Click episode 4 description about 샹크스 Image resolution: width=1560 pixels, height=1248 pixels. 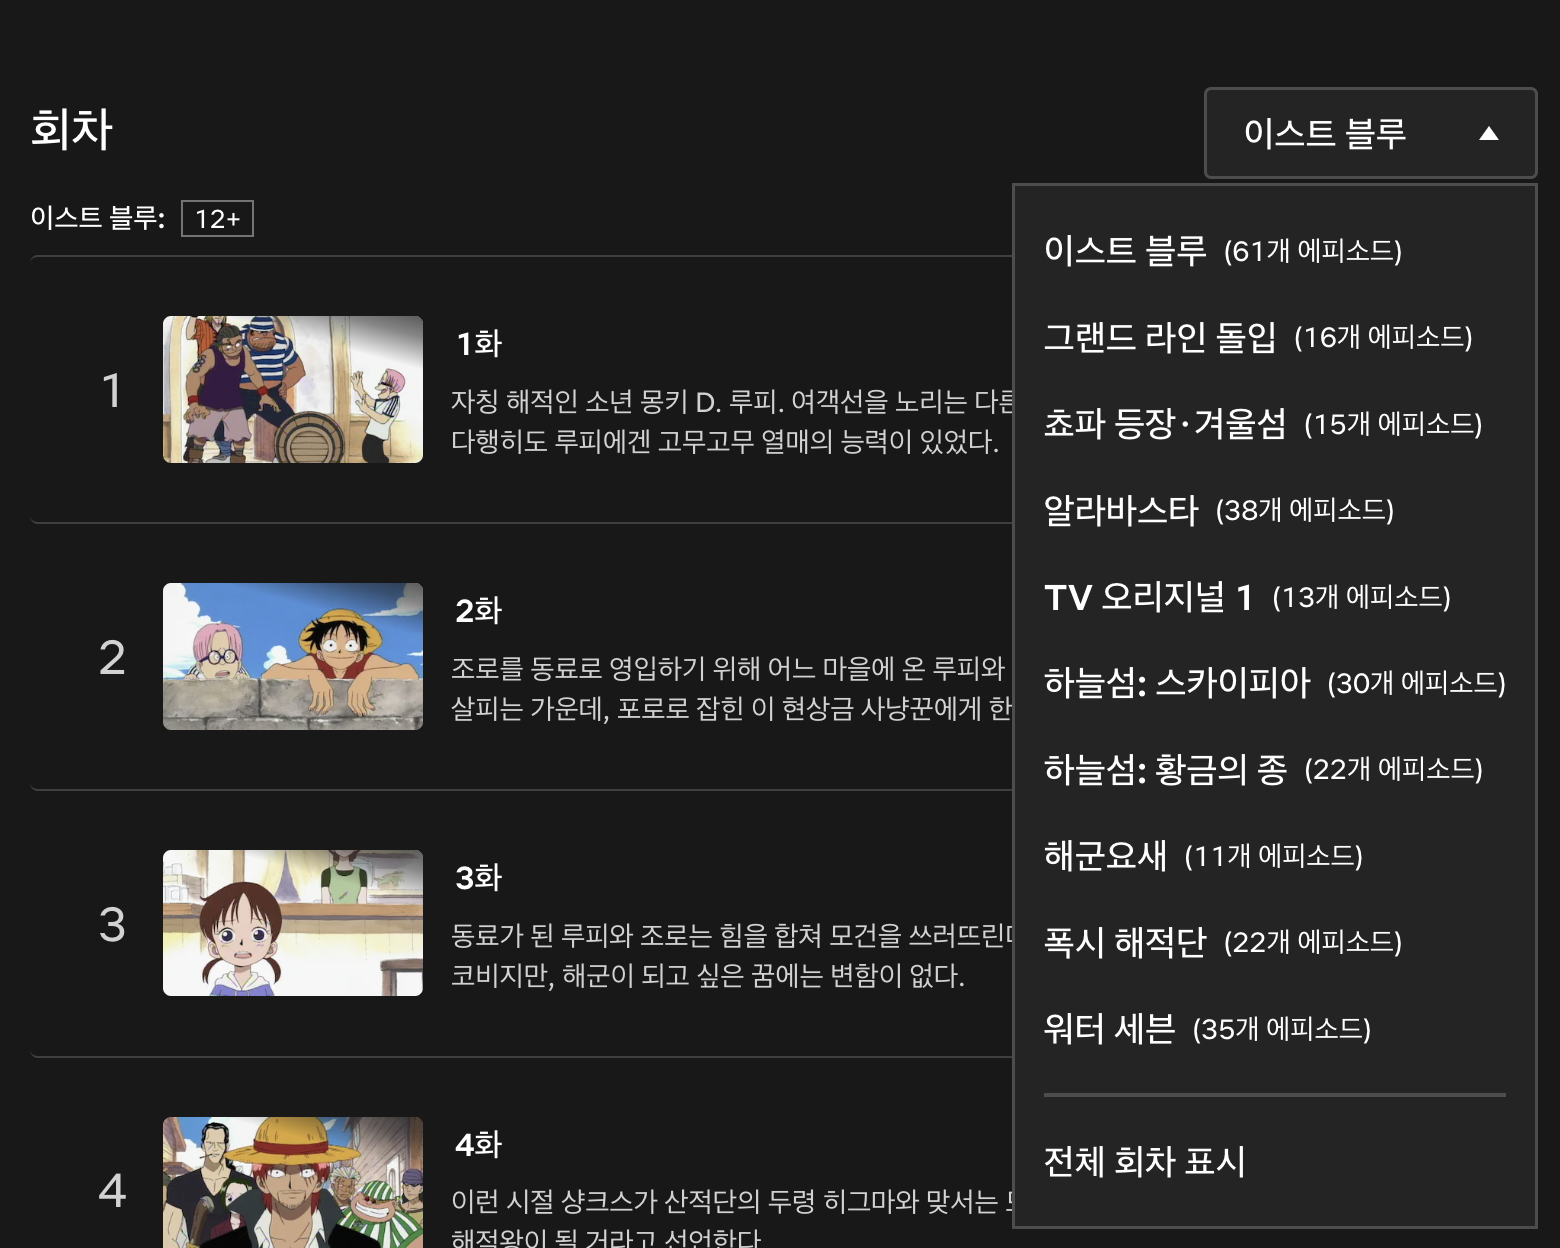(732, 1216)
